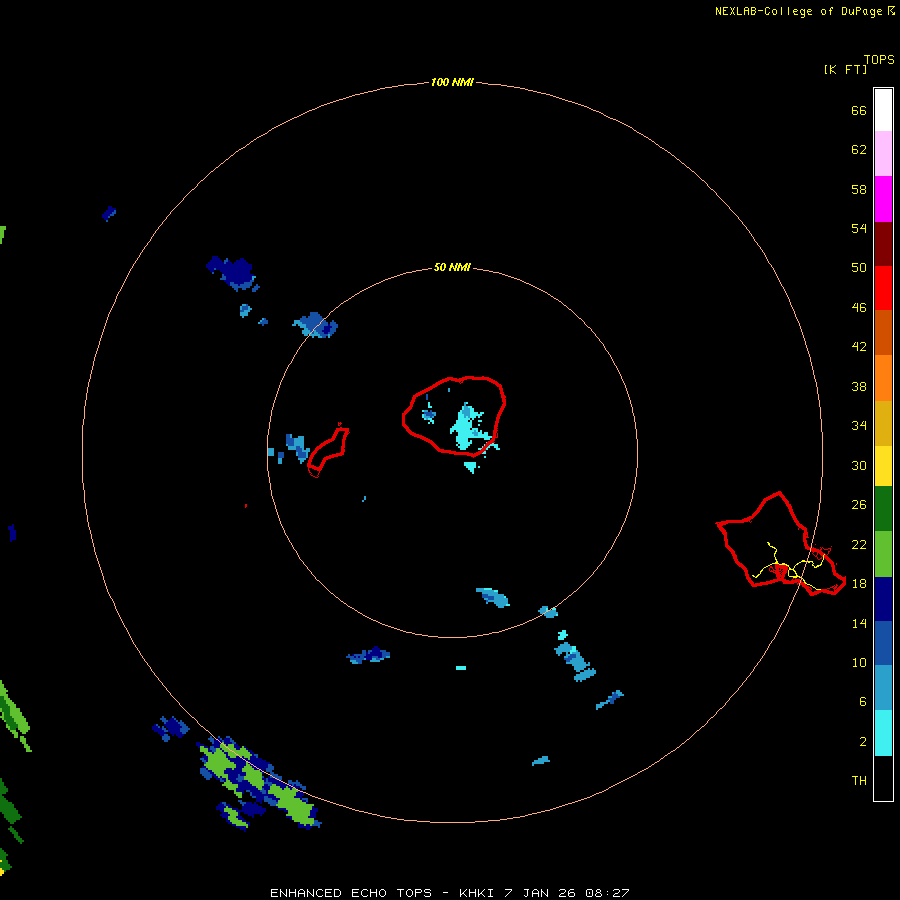Click the magenta legend swatch

(883, 199)
